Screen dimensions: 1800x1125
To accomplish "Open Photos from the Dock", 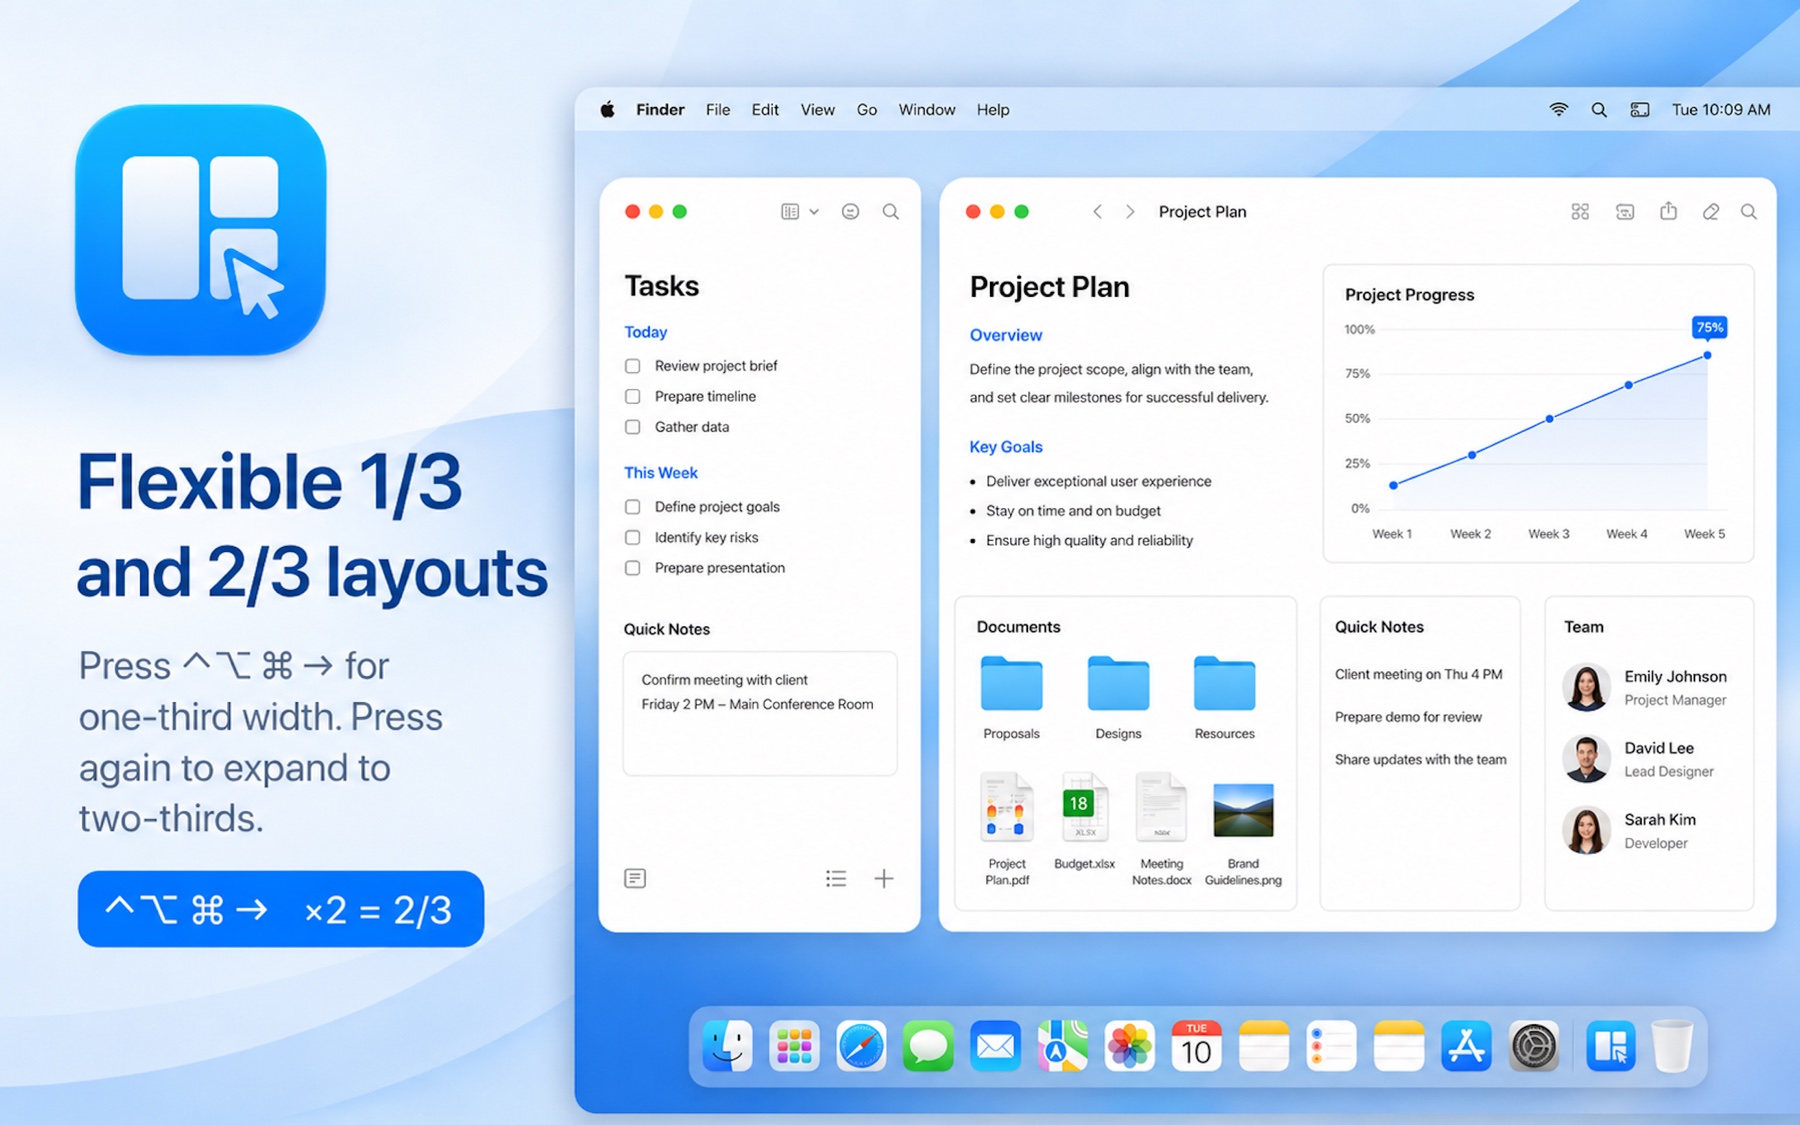I will (1130, 1047).
